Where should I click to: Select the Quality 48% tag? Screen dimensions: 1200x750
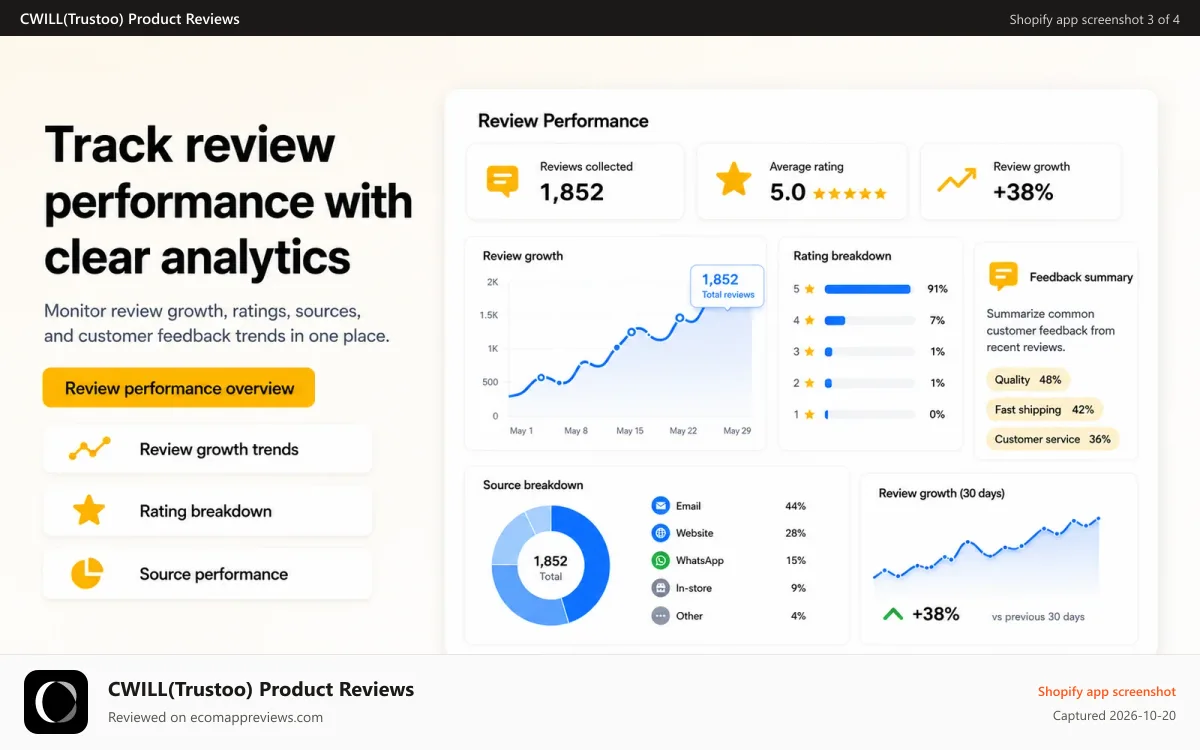click(x=1028, y=380)
